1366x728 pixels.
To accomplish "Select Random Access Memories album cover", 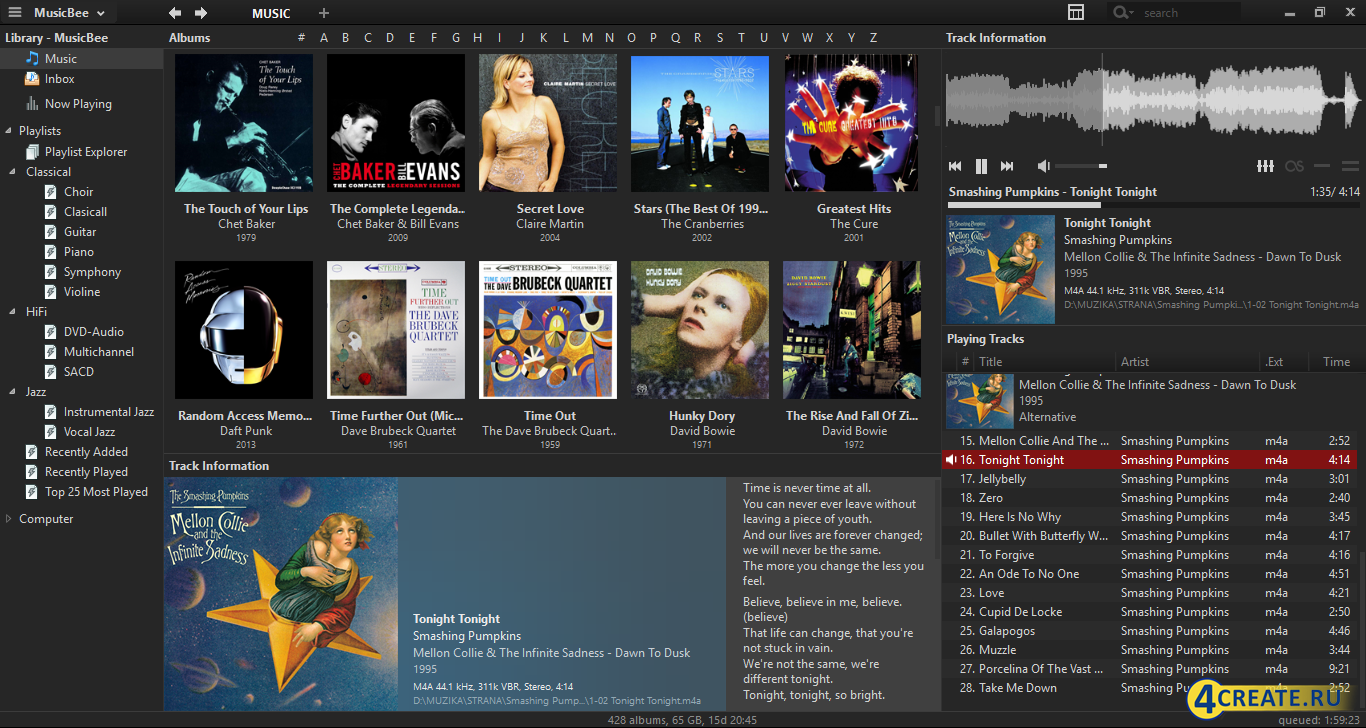I will 244,330.
